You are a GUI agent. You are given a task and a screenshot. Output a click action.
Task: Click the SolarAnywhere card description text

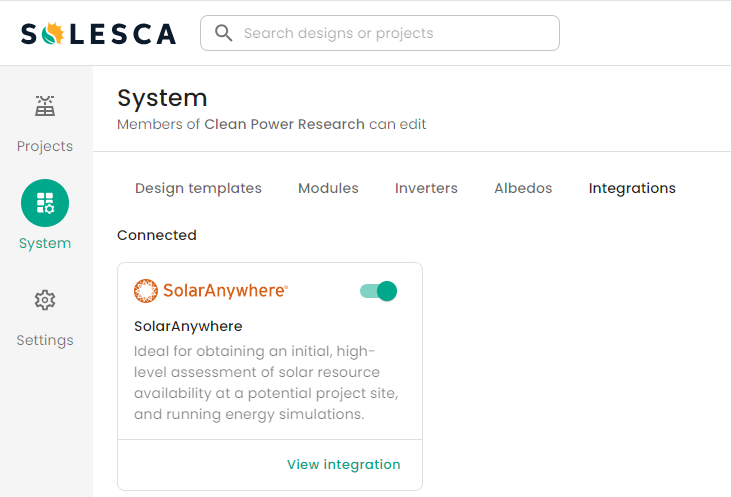(x=267, y=383)
